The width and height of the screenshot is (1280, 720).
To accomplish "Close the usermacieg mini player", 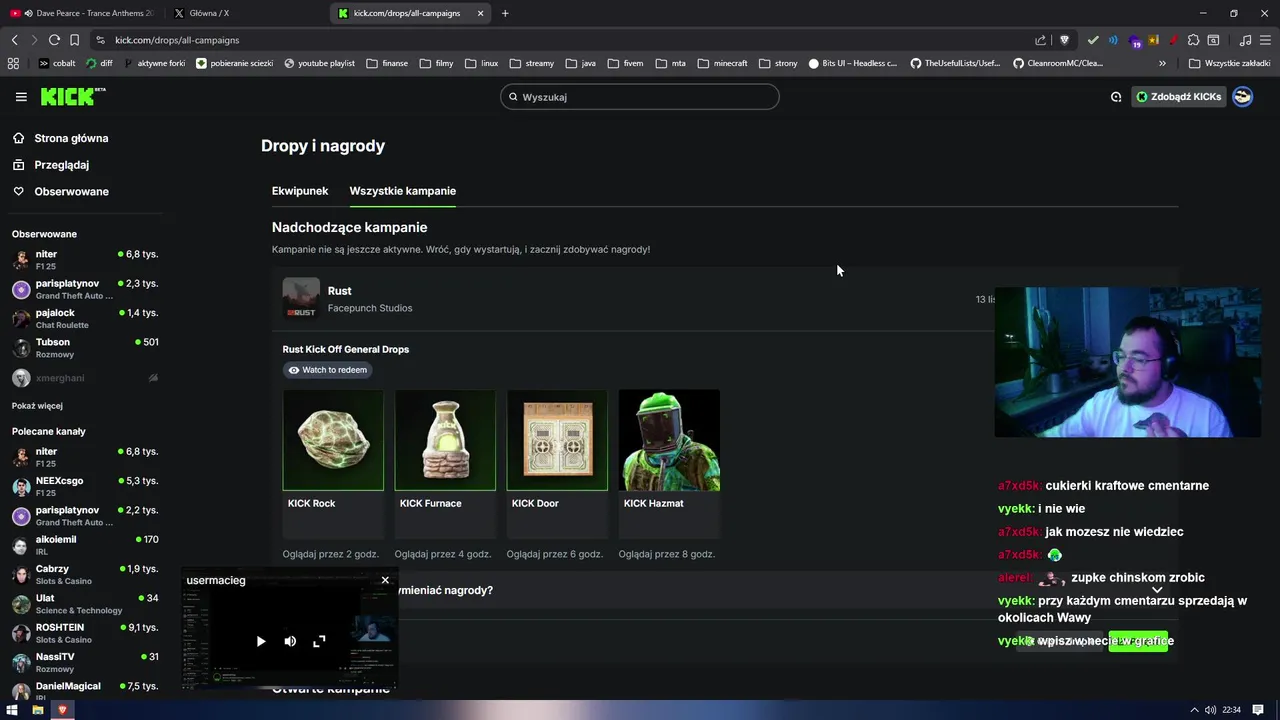I will (x=385, y=580).
